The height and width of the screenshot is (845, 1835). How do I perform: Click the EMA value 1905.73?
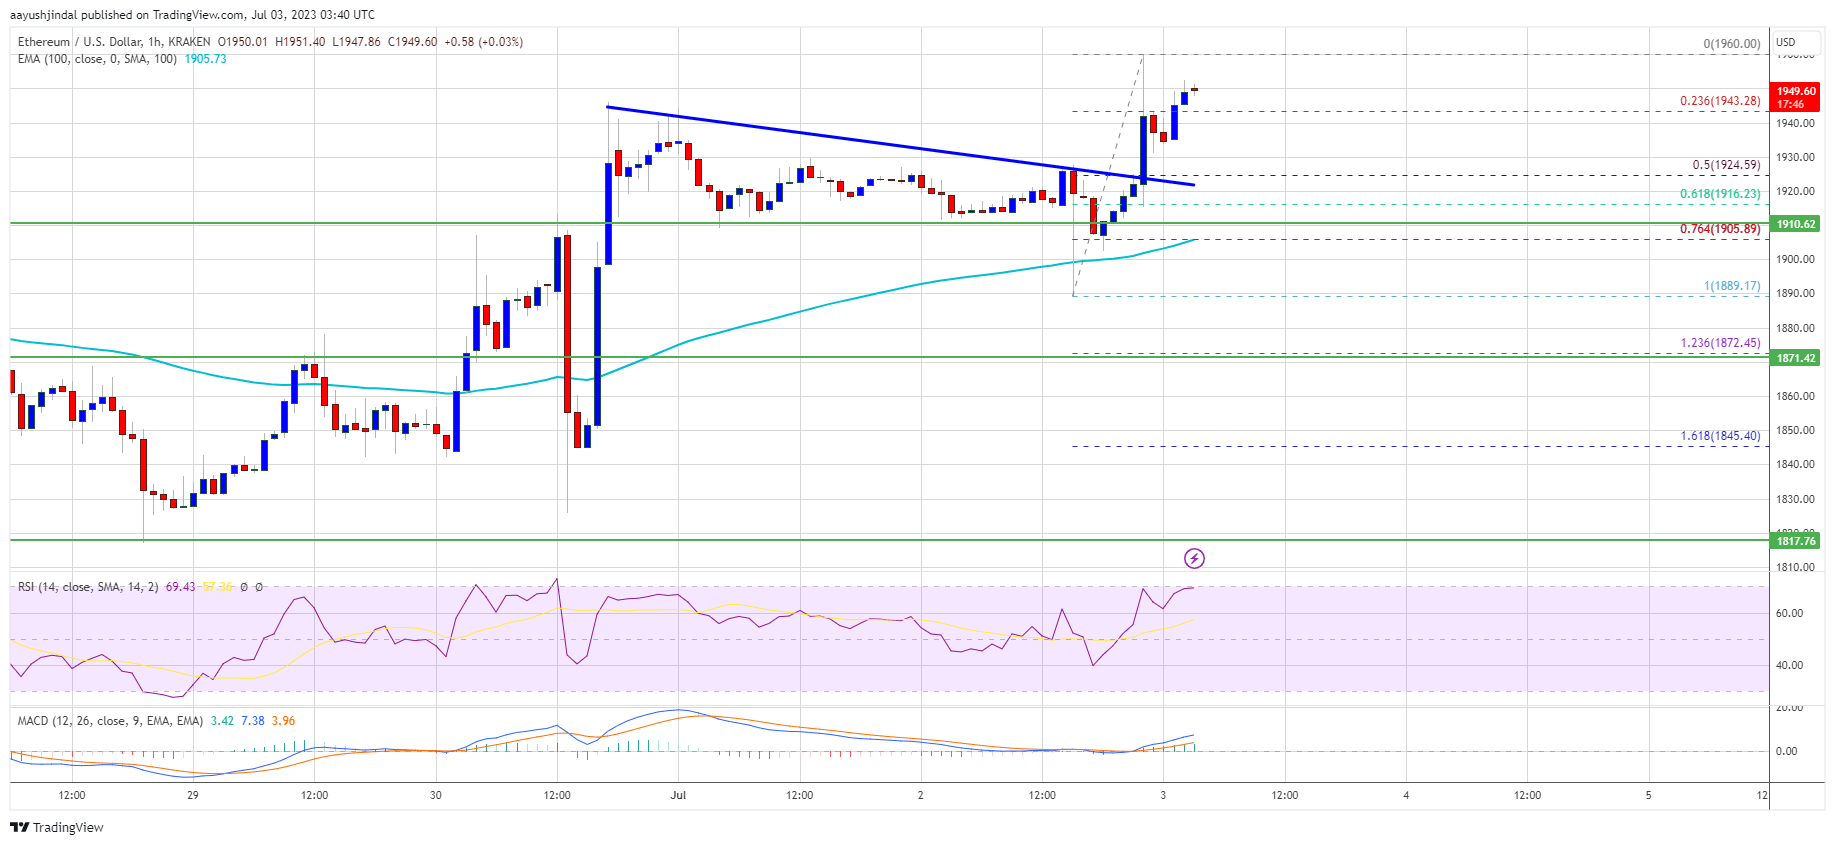(205, 59)
